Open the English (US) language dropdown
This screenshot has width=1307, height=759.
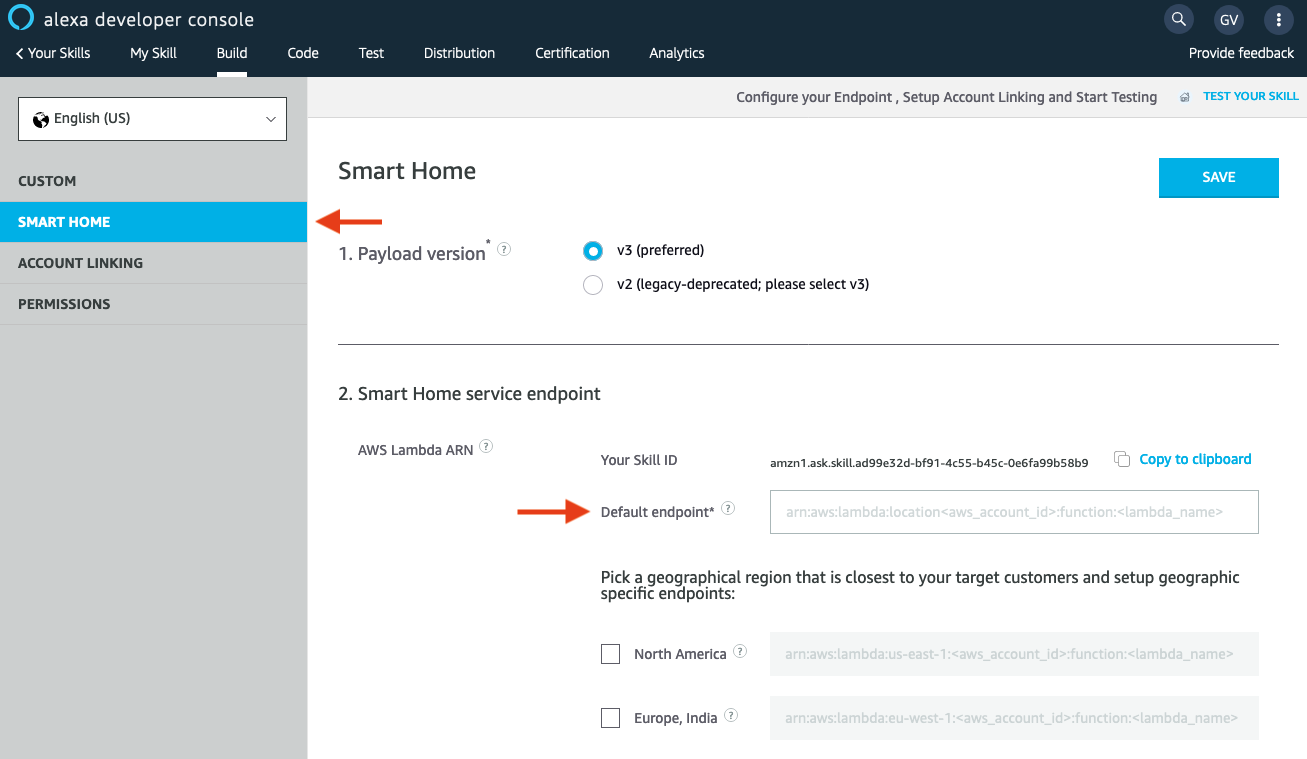click(152, 119)
